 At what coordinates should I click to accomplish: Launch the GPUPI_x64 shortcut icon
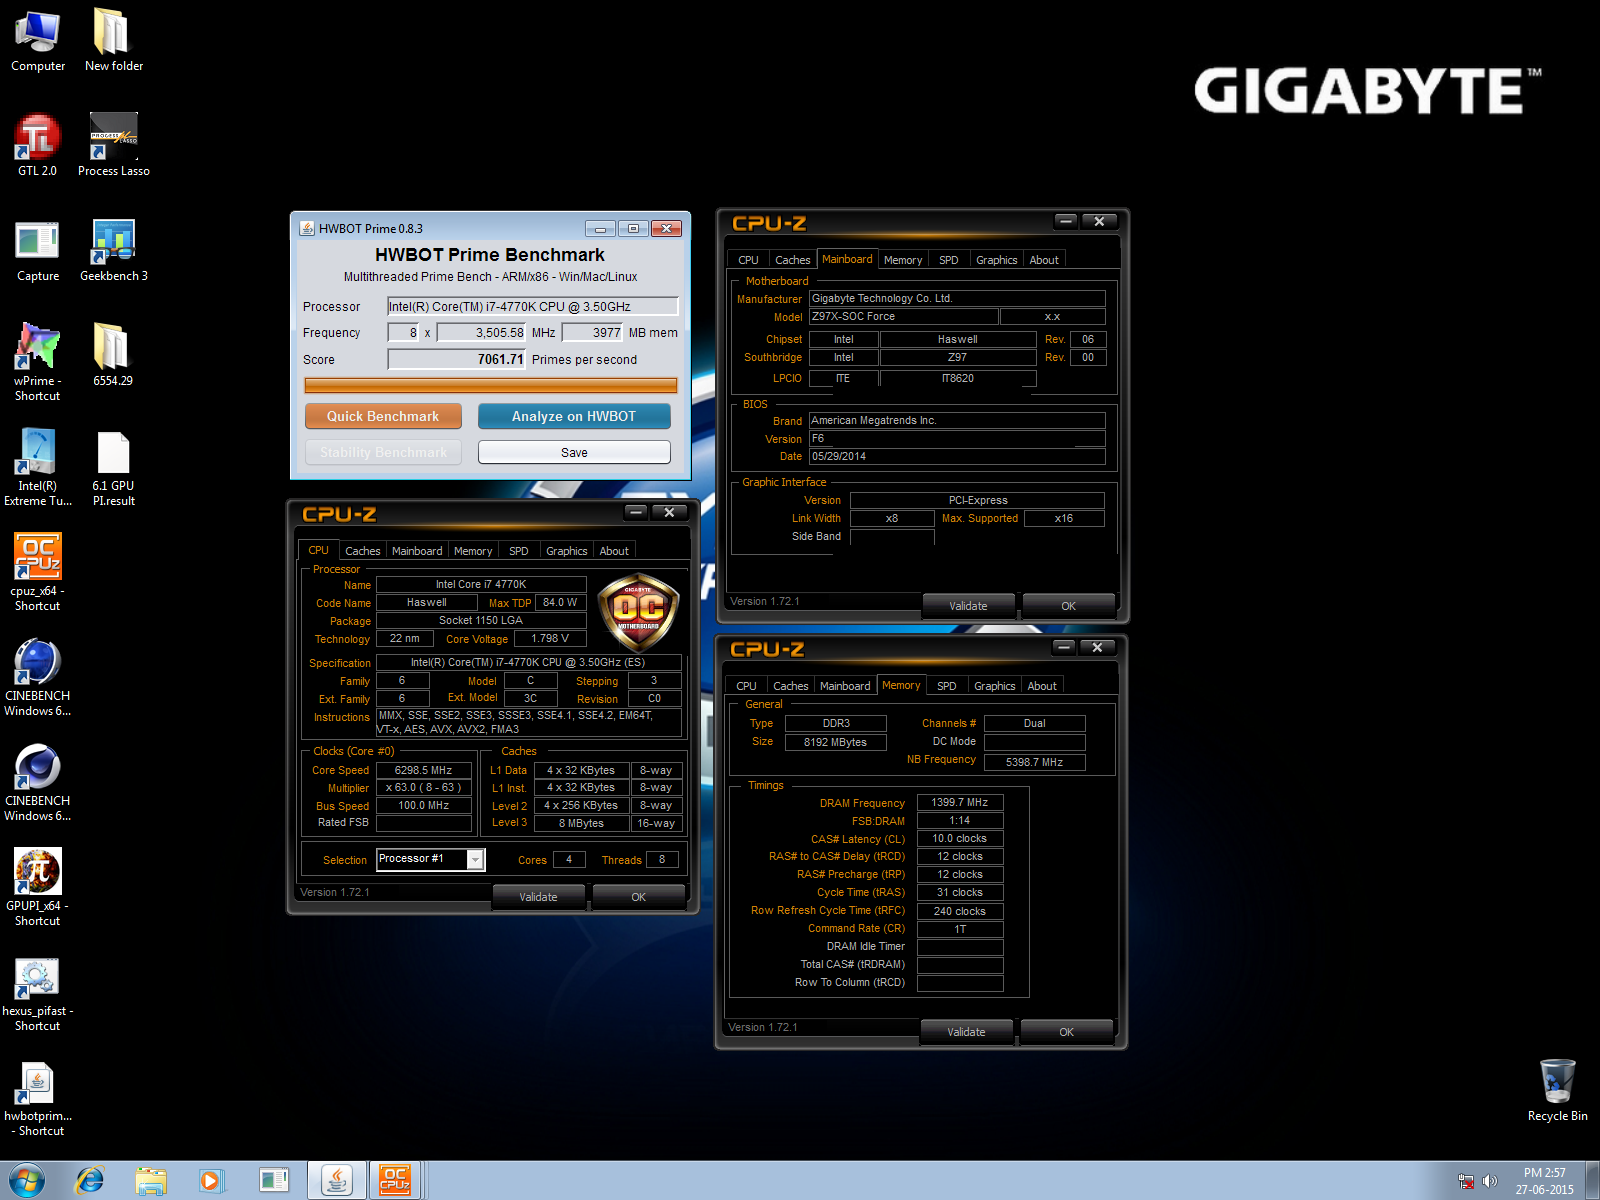(x=38, y=887)
